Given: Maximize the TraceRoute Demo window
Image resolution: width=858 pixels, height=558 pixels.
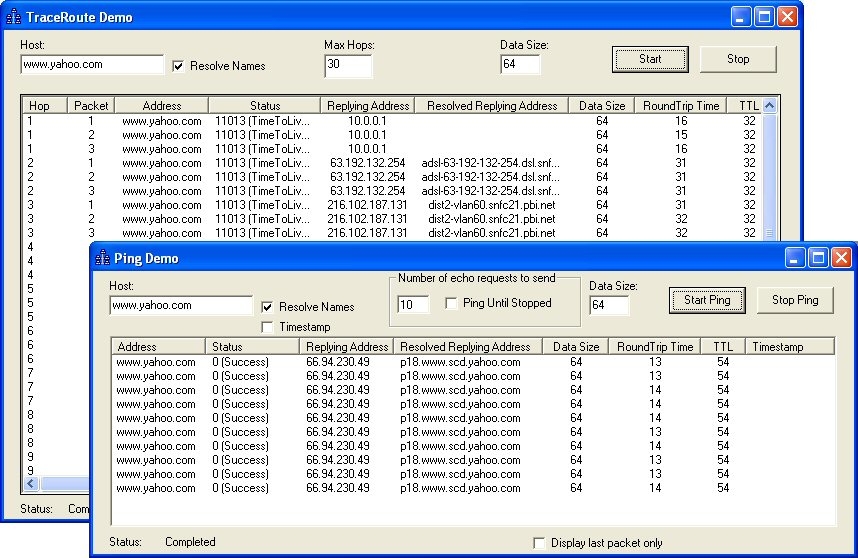Looking at the screenshot, I should [764, 17].
